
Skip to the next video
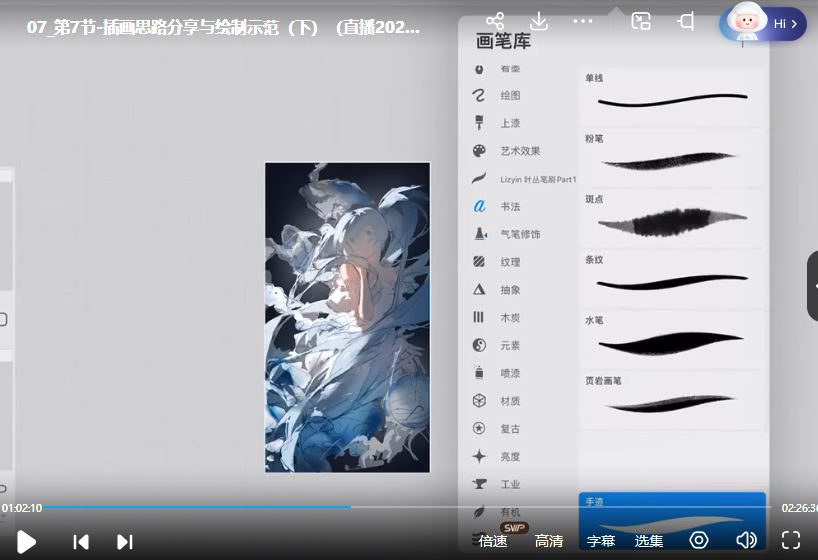[x=125, y=541]
